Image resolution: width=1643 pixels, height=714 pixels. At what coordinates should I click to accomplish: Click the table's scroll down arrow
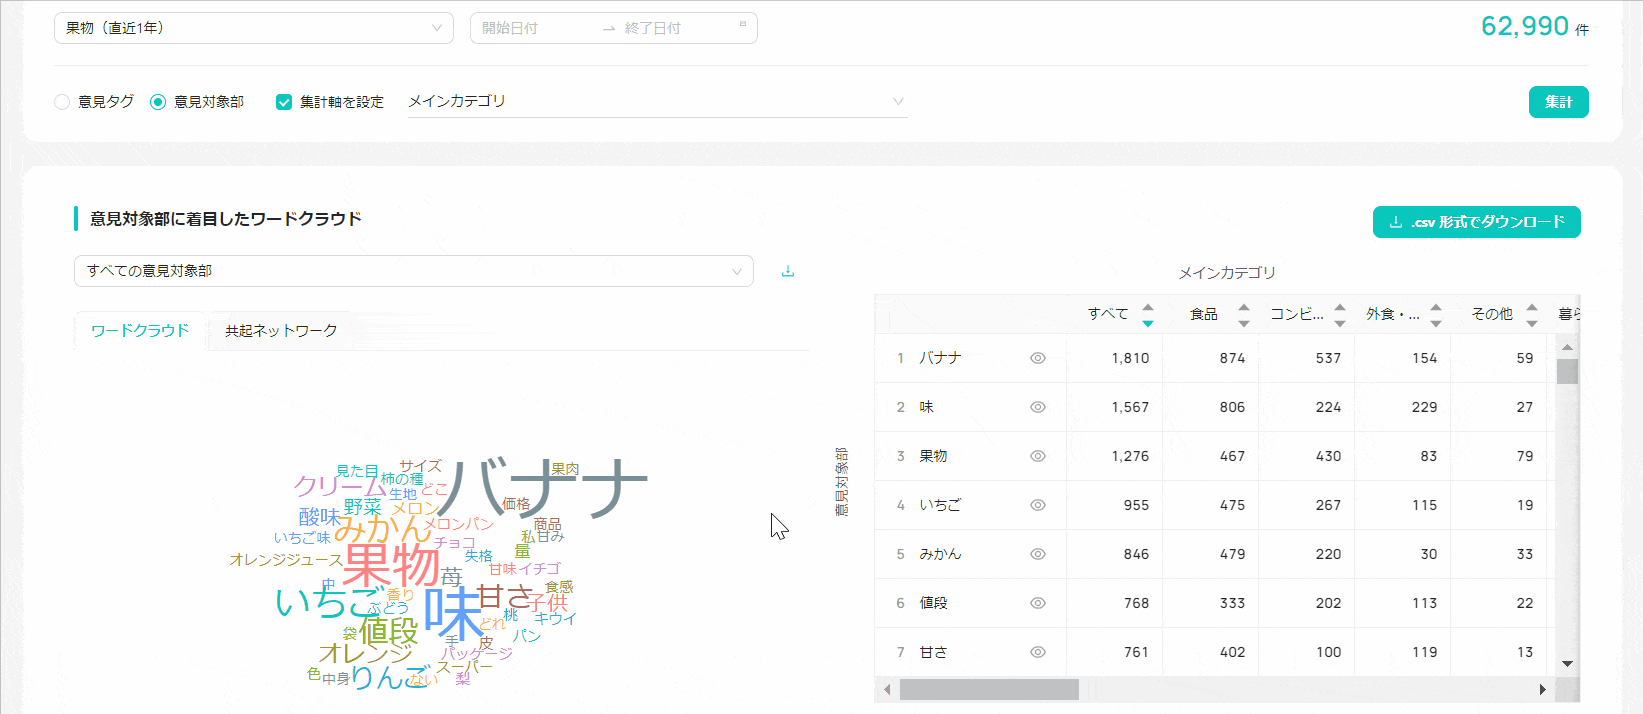[1567, 663]
